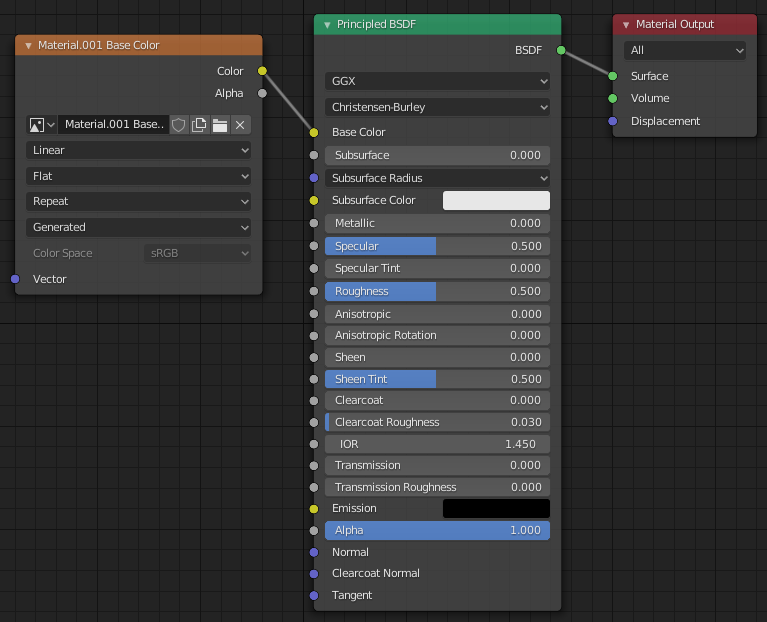Collapse the Principled BSDF node
Viewport: 767px width, 622px height.
pos(327,24)
